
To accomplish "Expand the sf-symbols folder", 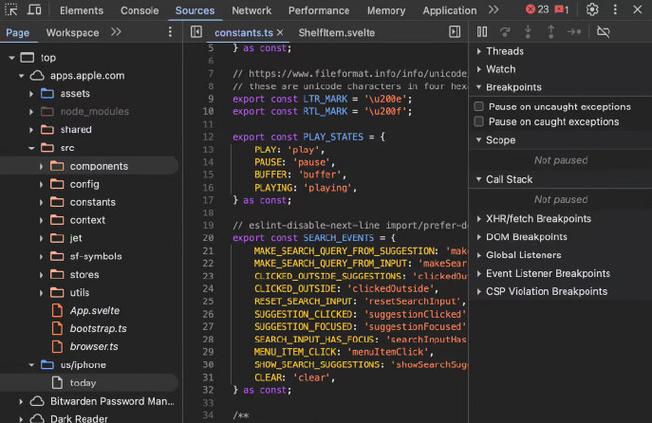I will pyautogui.click(x=41, y=256).
